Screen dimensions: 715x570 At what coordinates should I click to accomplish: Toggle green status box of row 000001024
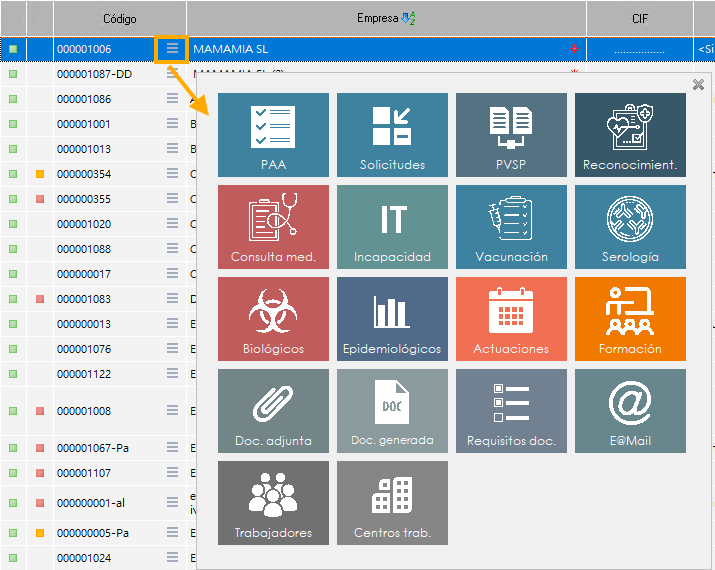click(13, 558)
